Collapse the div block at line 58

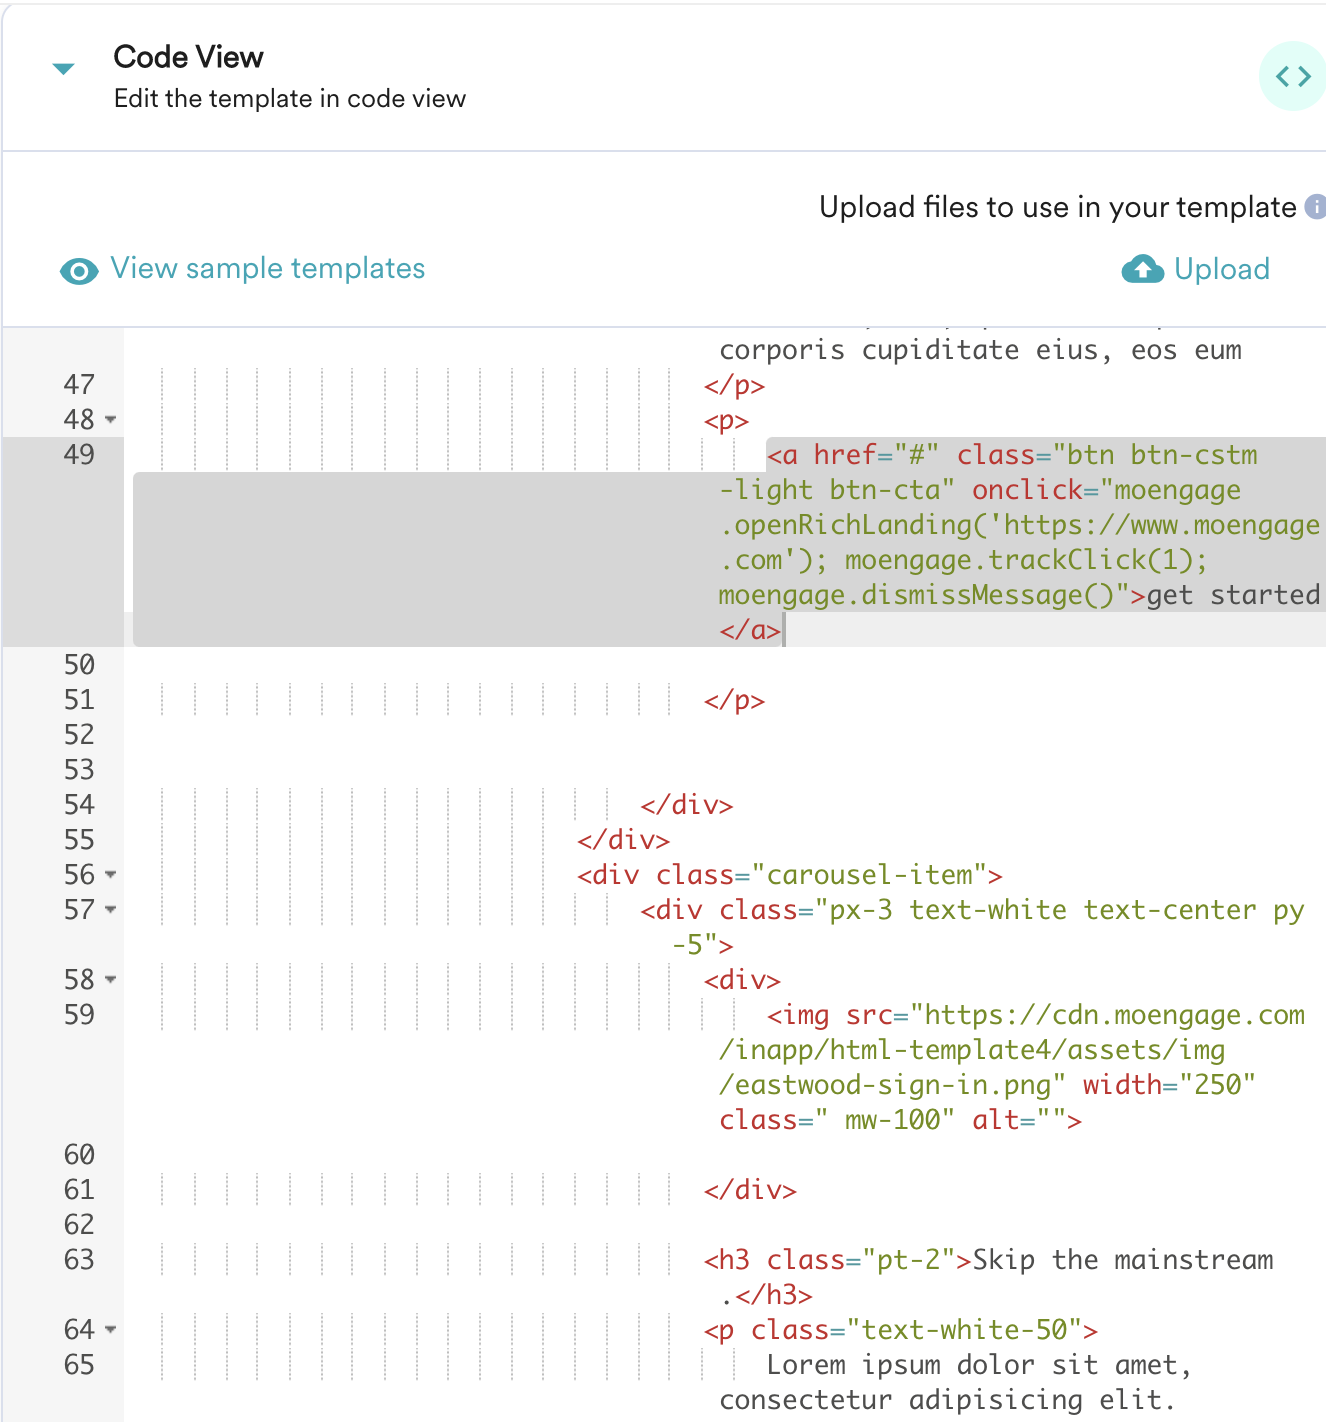click(110, 980)
